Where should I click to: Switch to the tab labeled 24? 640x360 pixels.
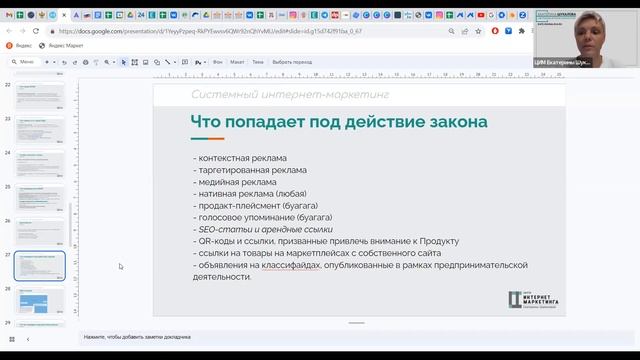click(141, 15)
